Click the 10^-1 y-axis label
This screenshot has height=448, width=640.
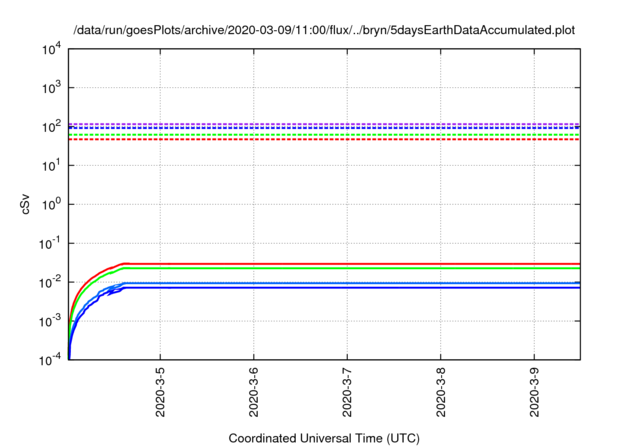click(50, 244)
